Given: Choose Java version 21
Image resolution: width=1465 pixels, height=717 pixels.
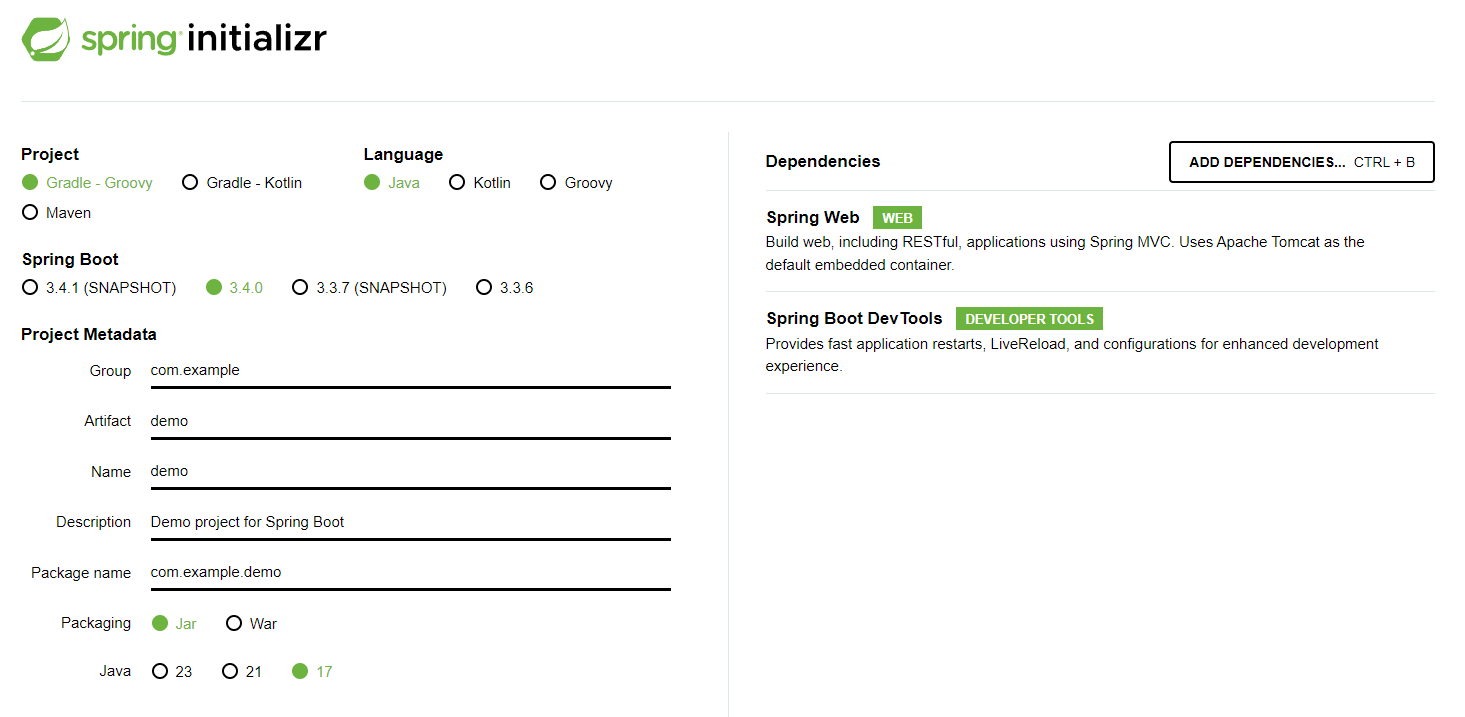Looking at the screenshot, I should pos(242,672).
